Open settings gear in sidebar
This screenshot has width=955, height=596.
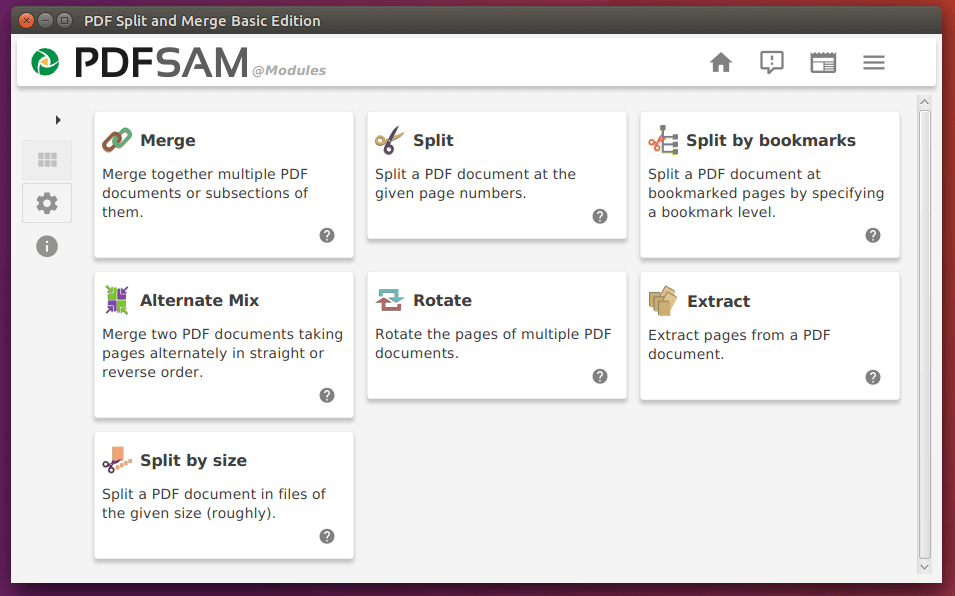(47, 203)
